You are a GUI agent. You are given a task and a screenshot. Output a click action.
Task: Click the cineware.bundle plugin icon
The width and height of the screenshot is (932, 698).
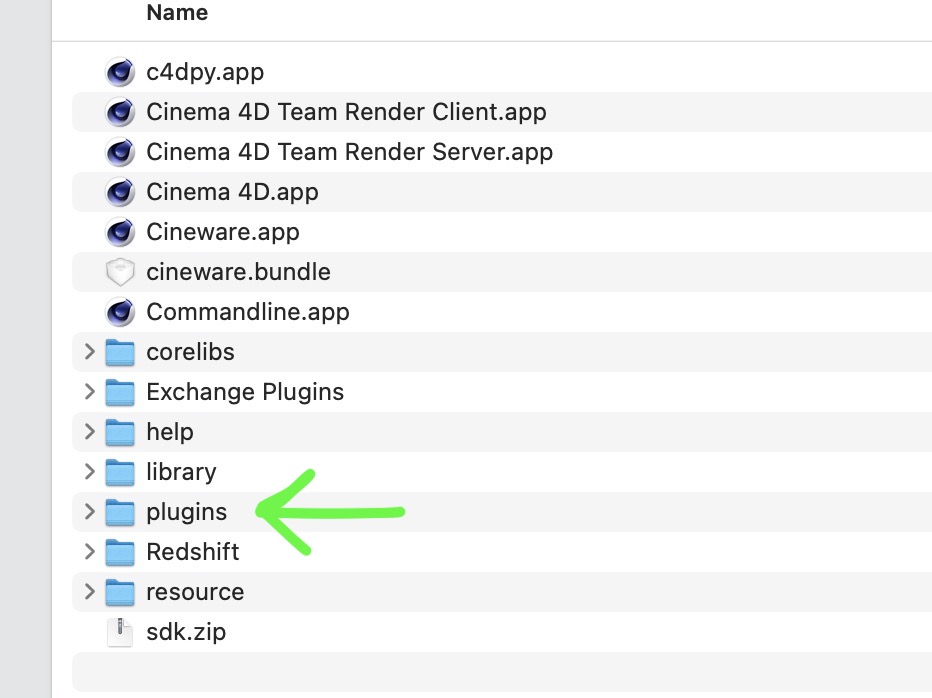[x=120, y=272]
